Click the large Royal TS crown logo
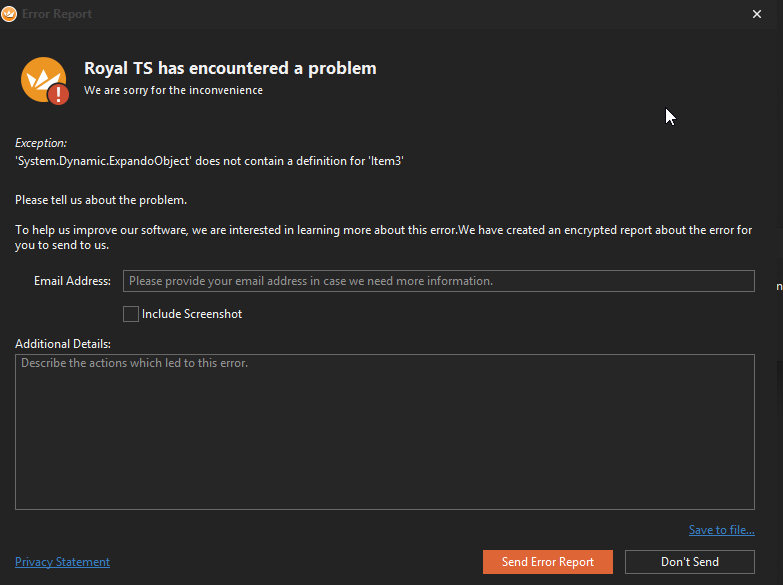783x585 pixels. pos(42,78)
